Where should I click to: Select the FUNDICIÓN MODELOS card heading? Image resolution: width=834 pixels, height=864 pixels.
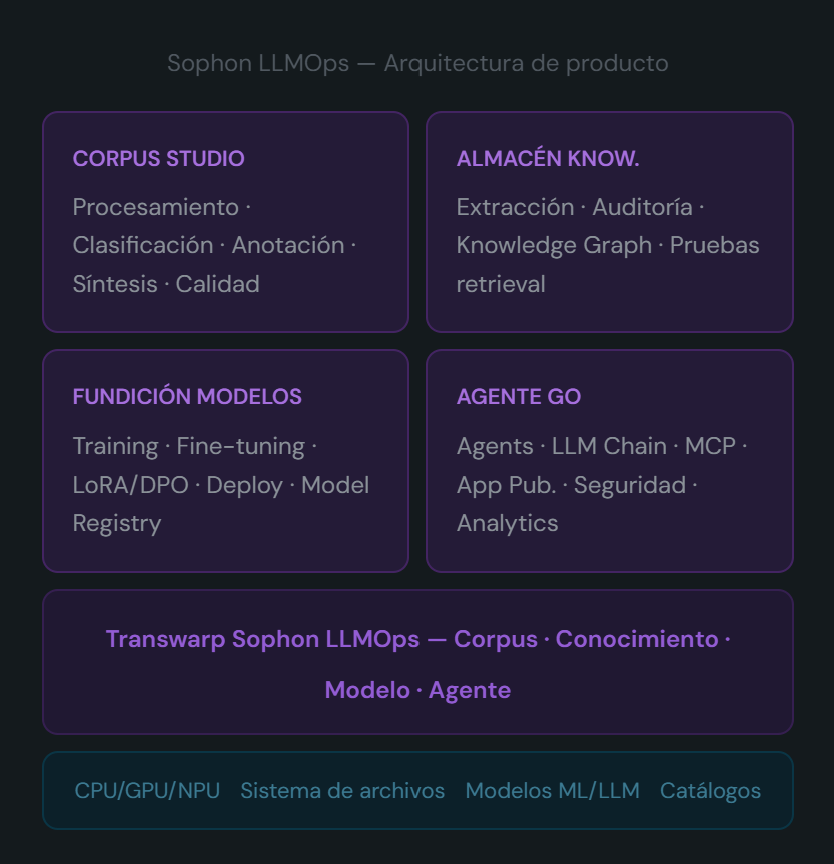point(187,396)
